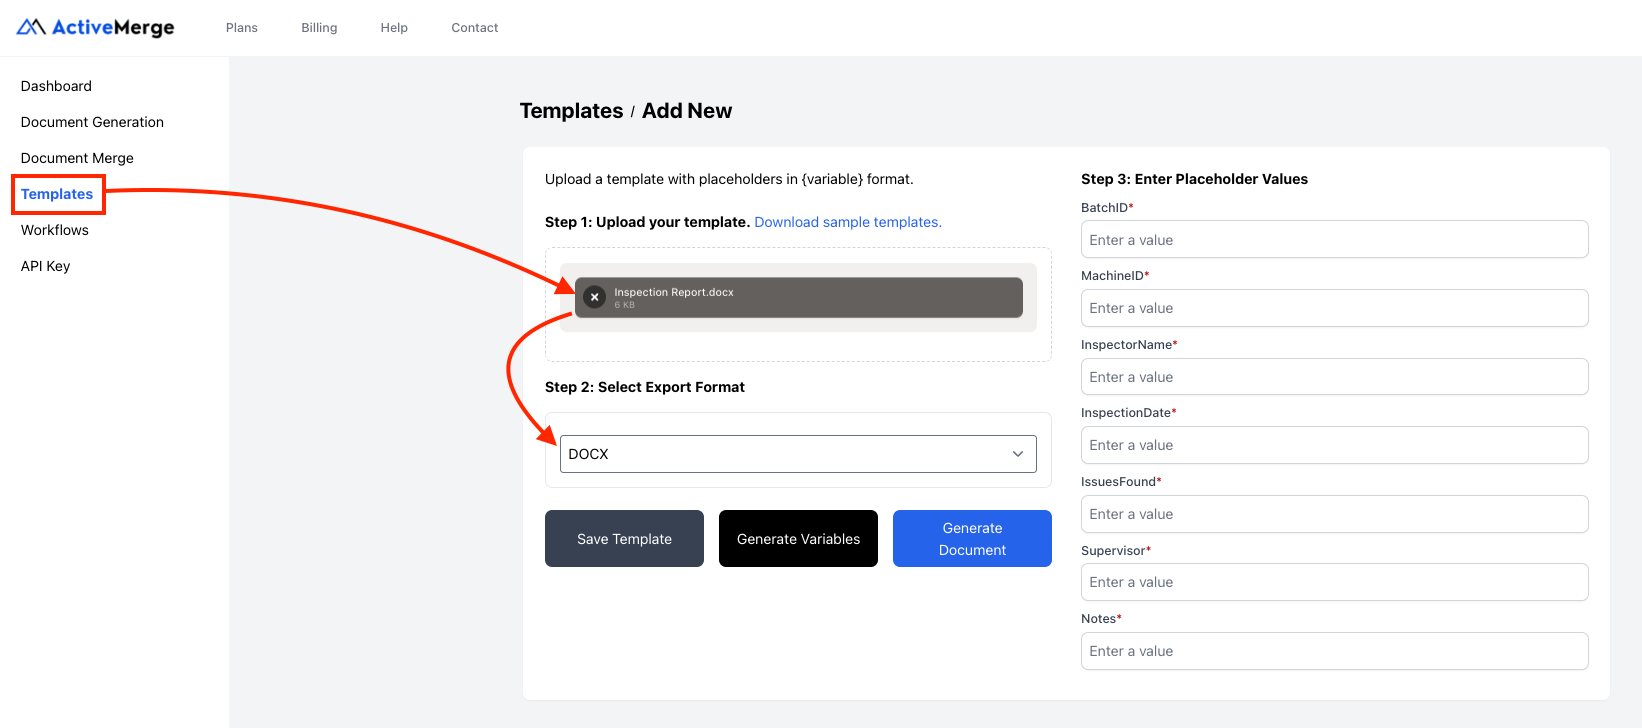
Task: Click Generate Variables
Action: tap(798, 538)
